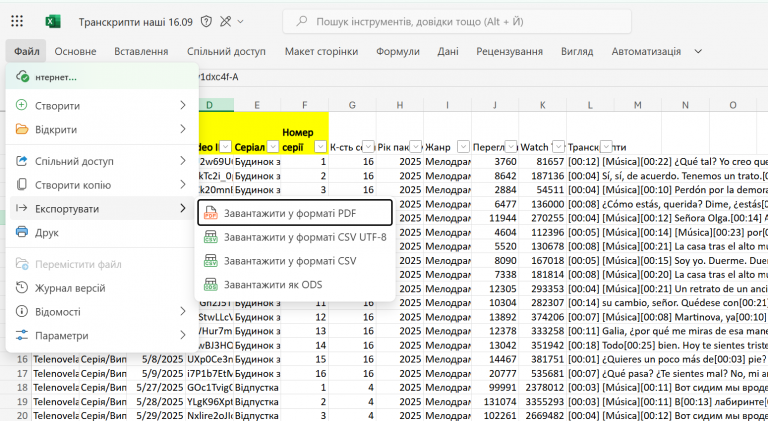Choose Завантажити як ODS
768x421 pixels.
click(295, 284)
